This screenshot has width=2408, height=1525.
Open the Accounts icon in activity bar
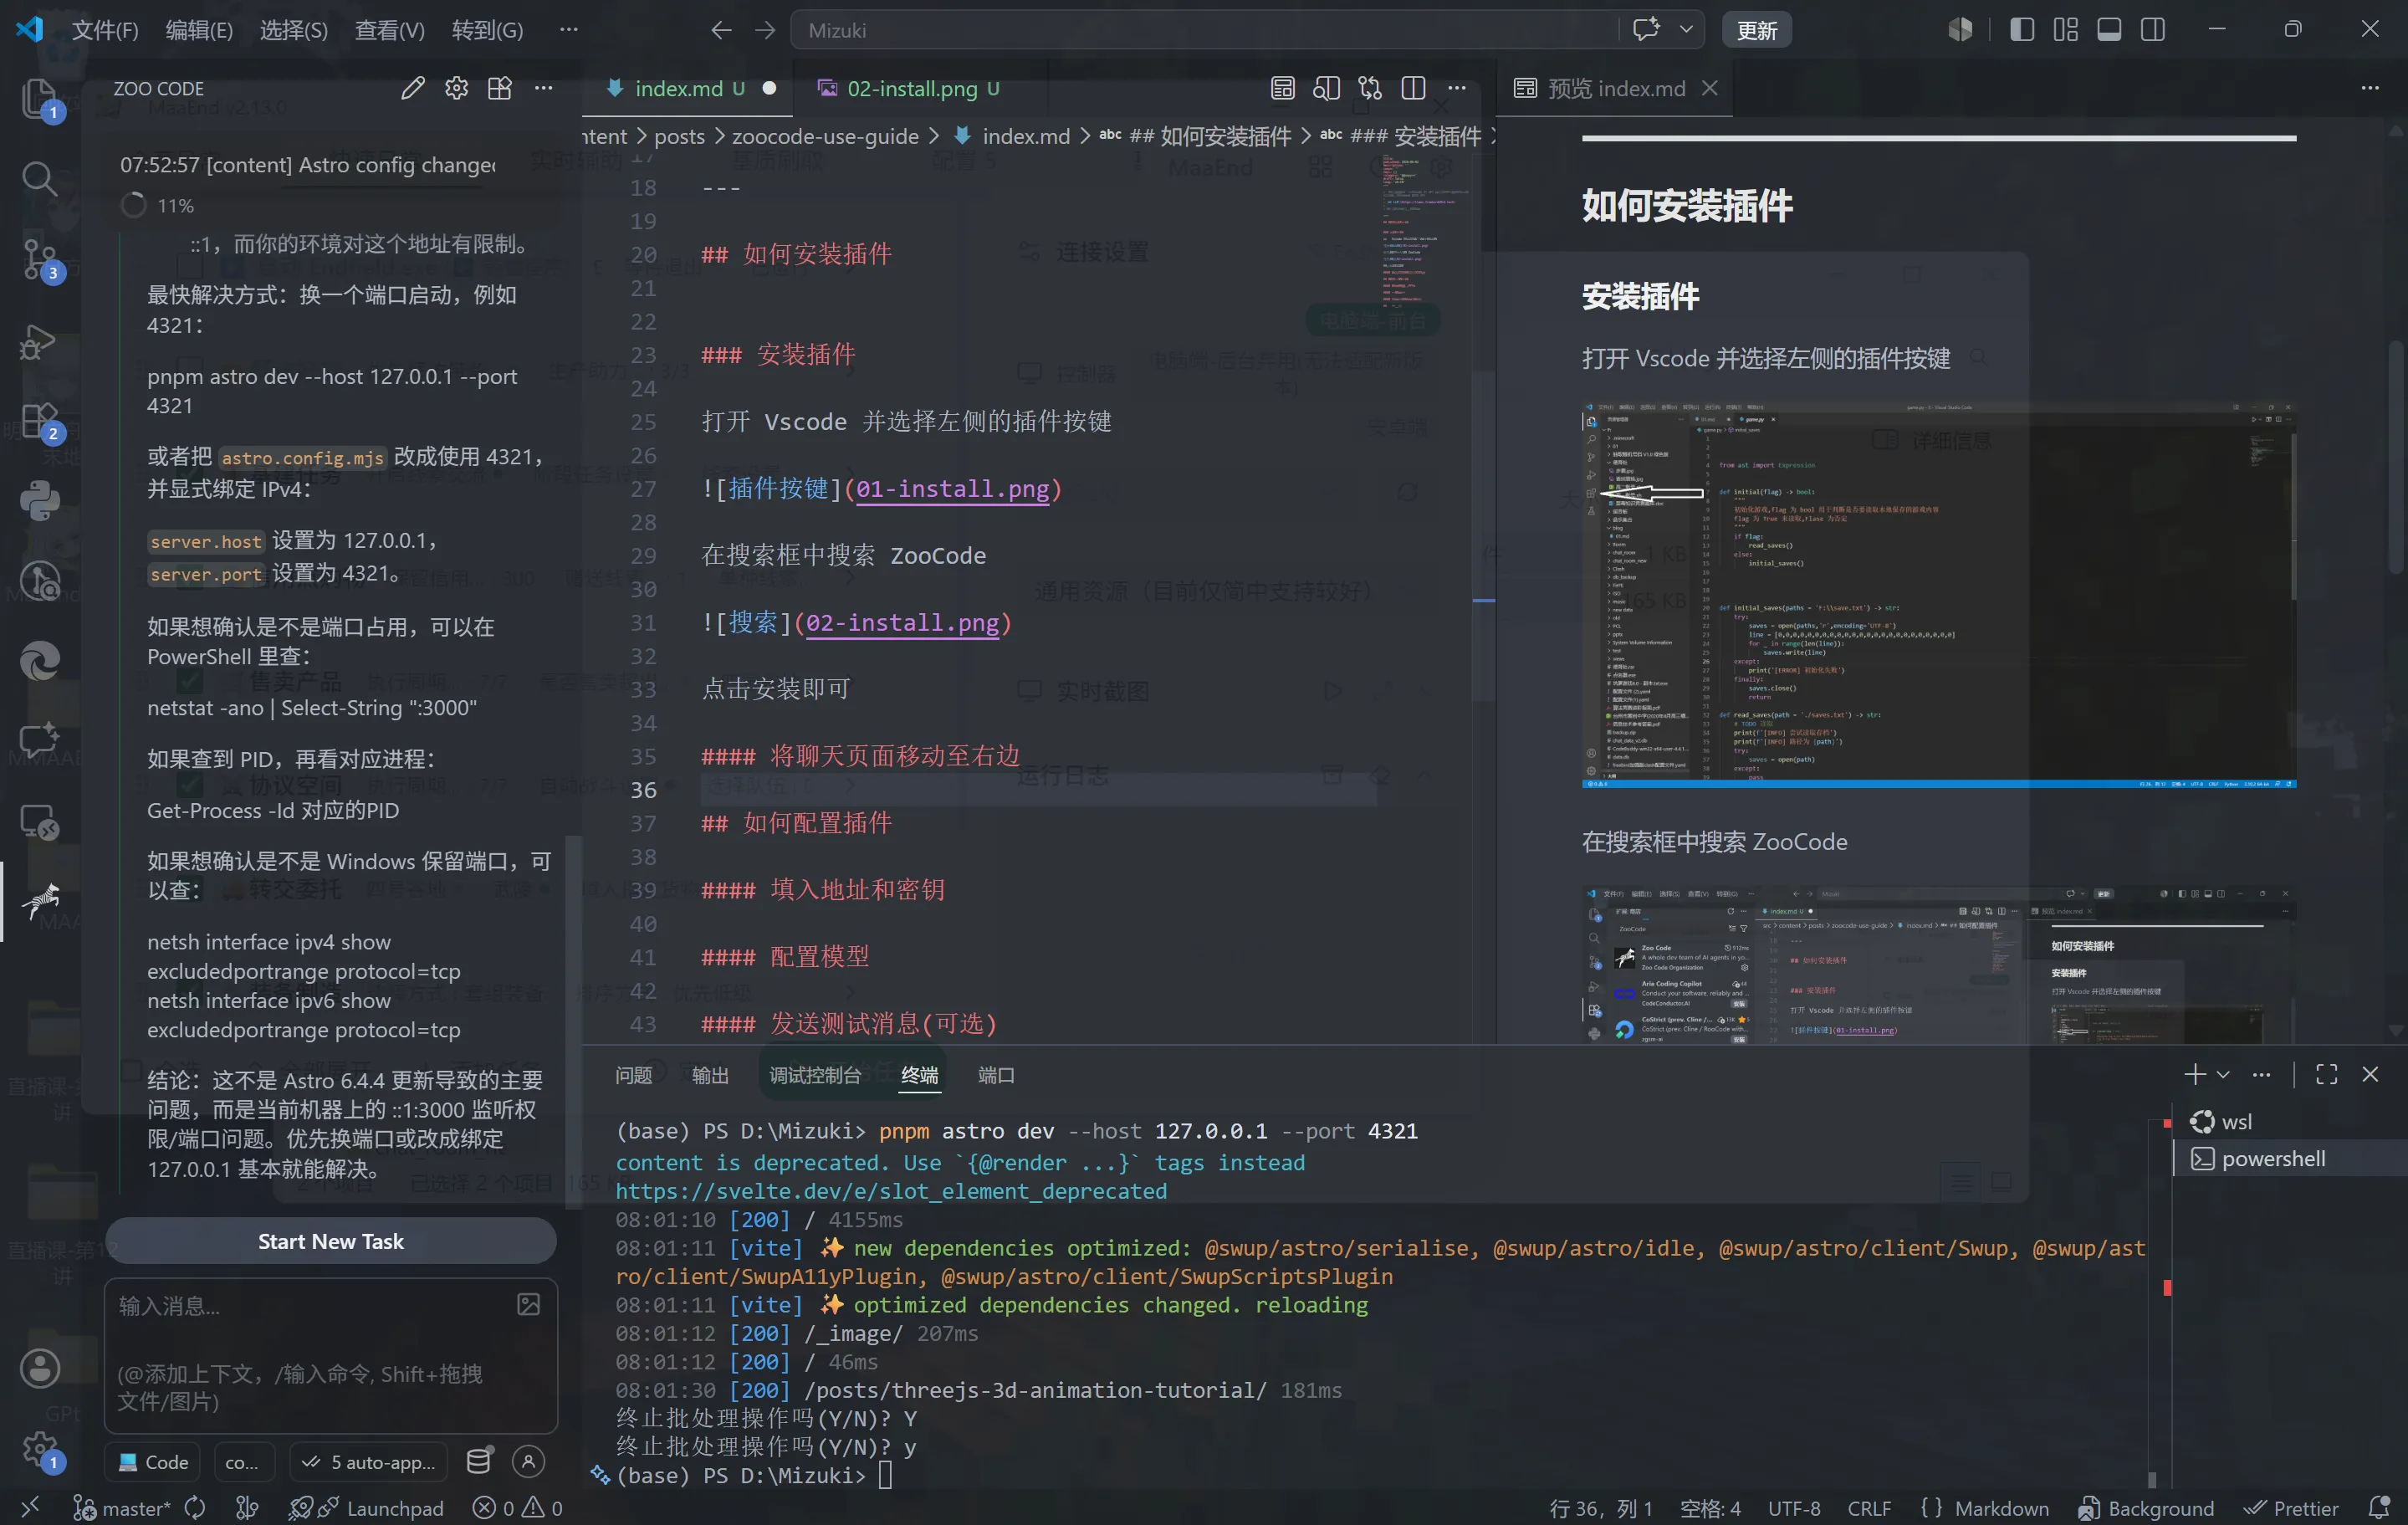[39, 1368]
